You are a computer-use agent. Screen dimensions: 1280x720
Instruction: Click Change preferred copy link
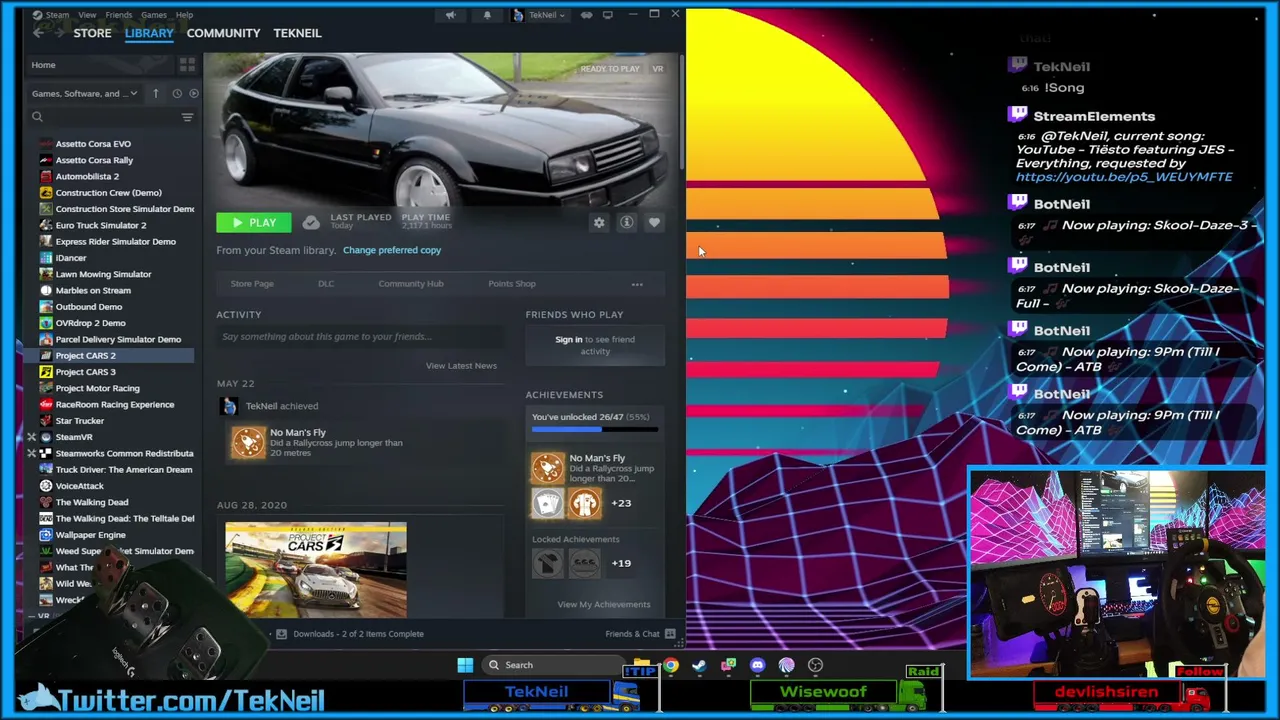(392, 250)
